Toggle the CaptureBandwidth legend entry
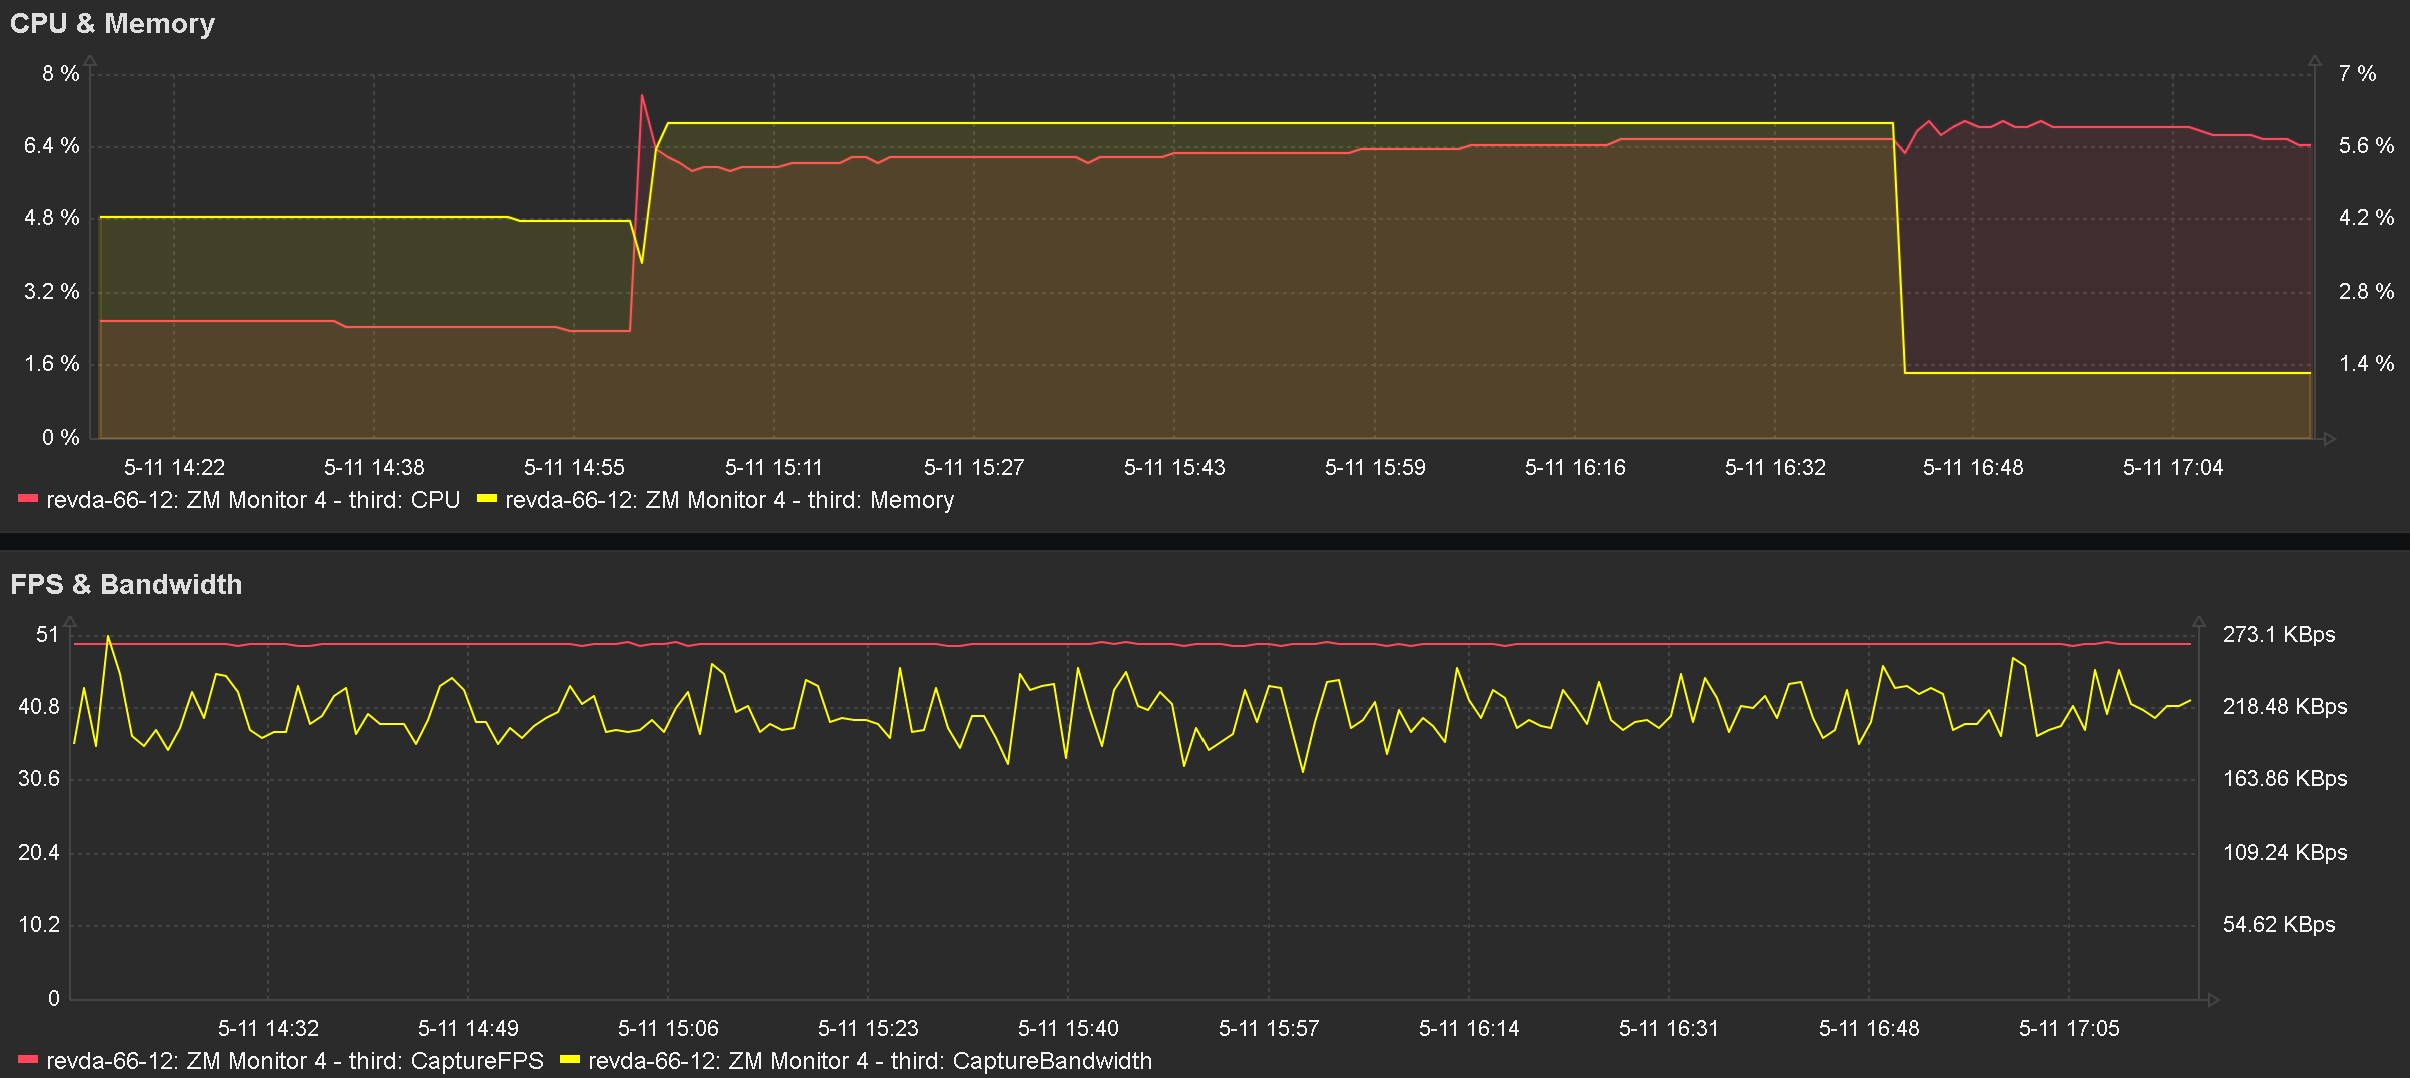The width and height of the screenshot is (2410, 1078). (x=856, y=1061)
